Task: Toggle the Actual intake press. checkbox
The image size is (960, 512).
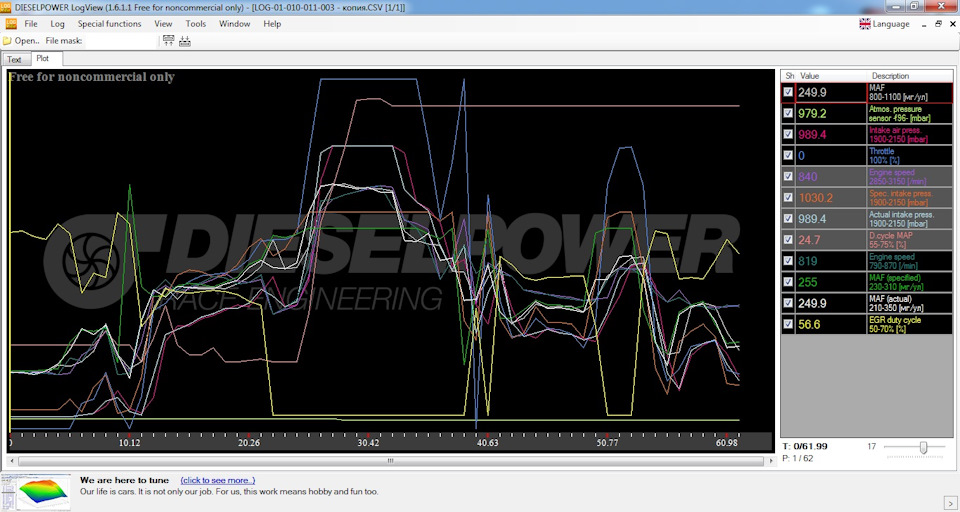Action: tap(789, 219)
